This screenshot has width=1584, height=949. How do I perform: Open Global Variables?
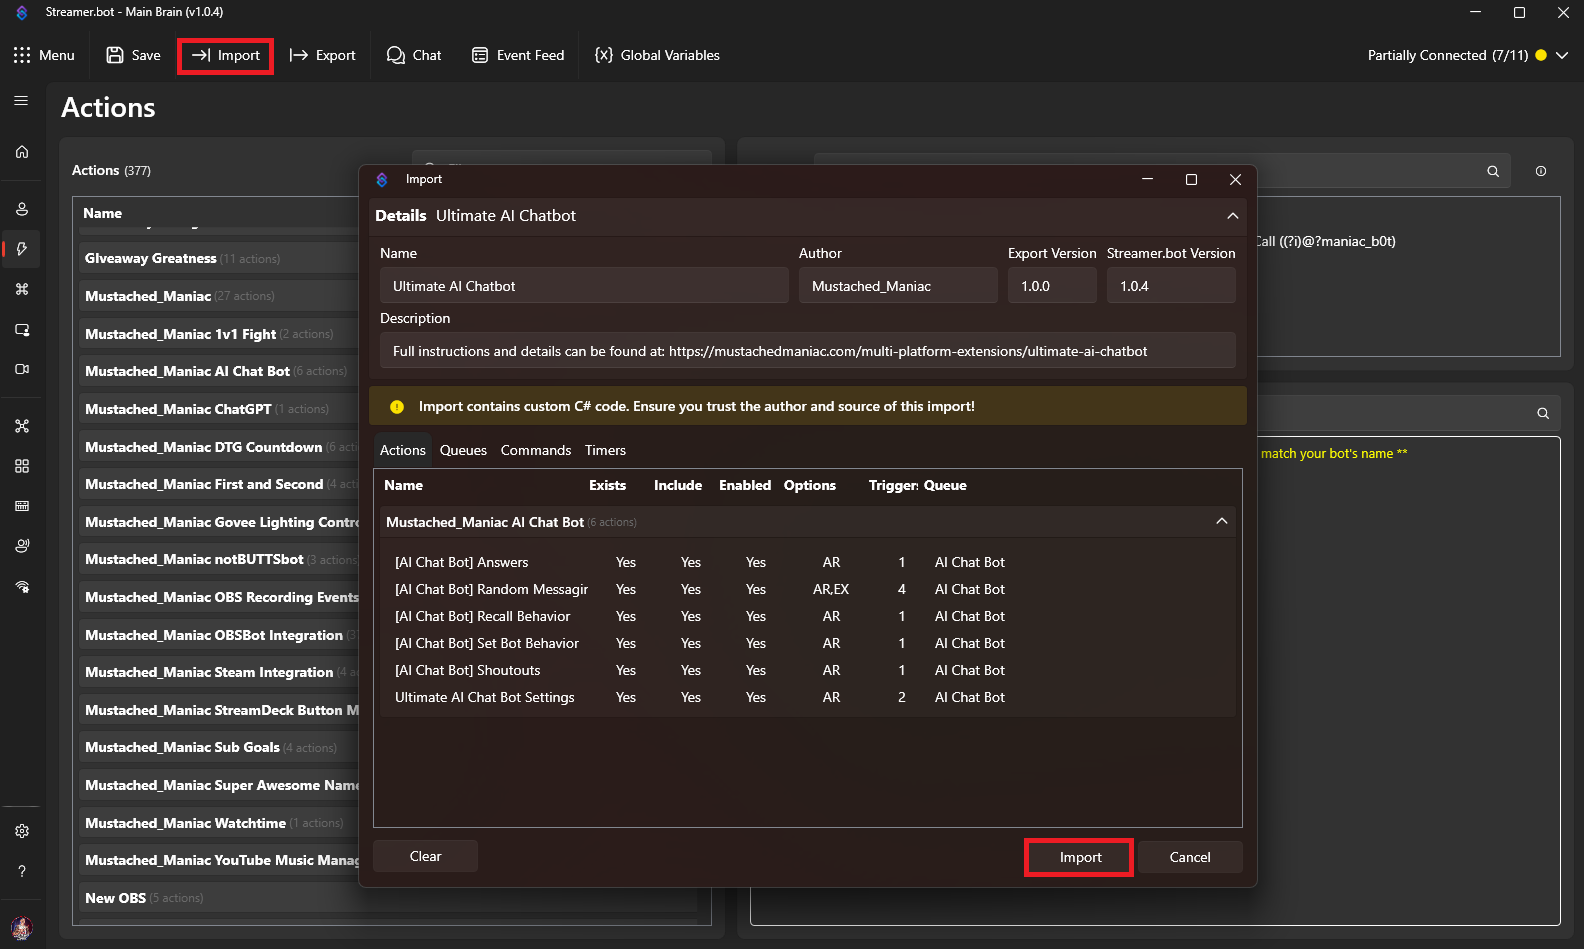[657, 55]
